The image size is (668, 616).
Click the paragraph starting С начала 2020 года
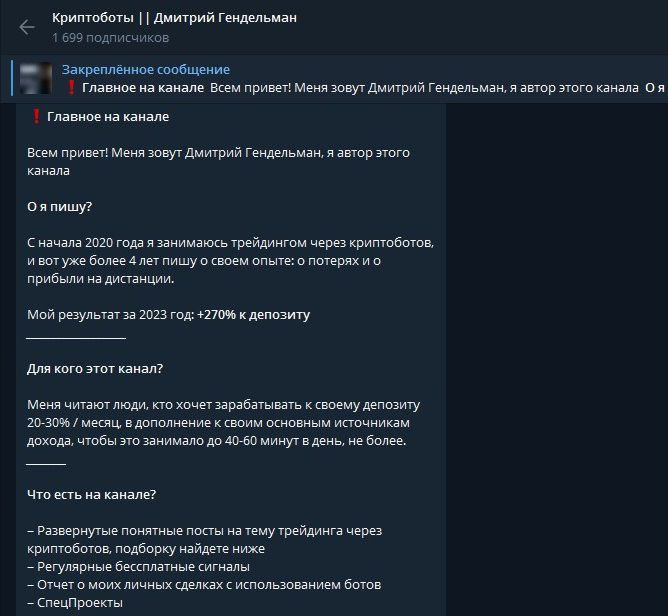click(x=230, y=261)
